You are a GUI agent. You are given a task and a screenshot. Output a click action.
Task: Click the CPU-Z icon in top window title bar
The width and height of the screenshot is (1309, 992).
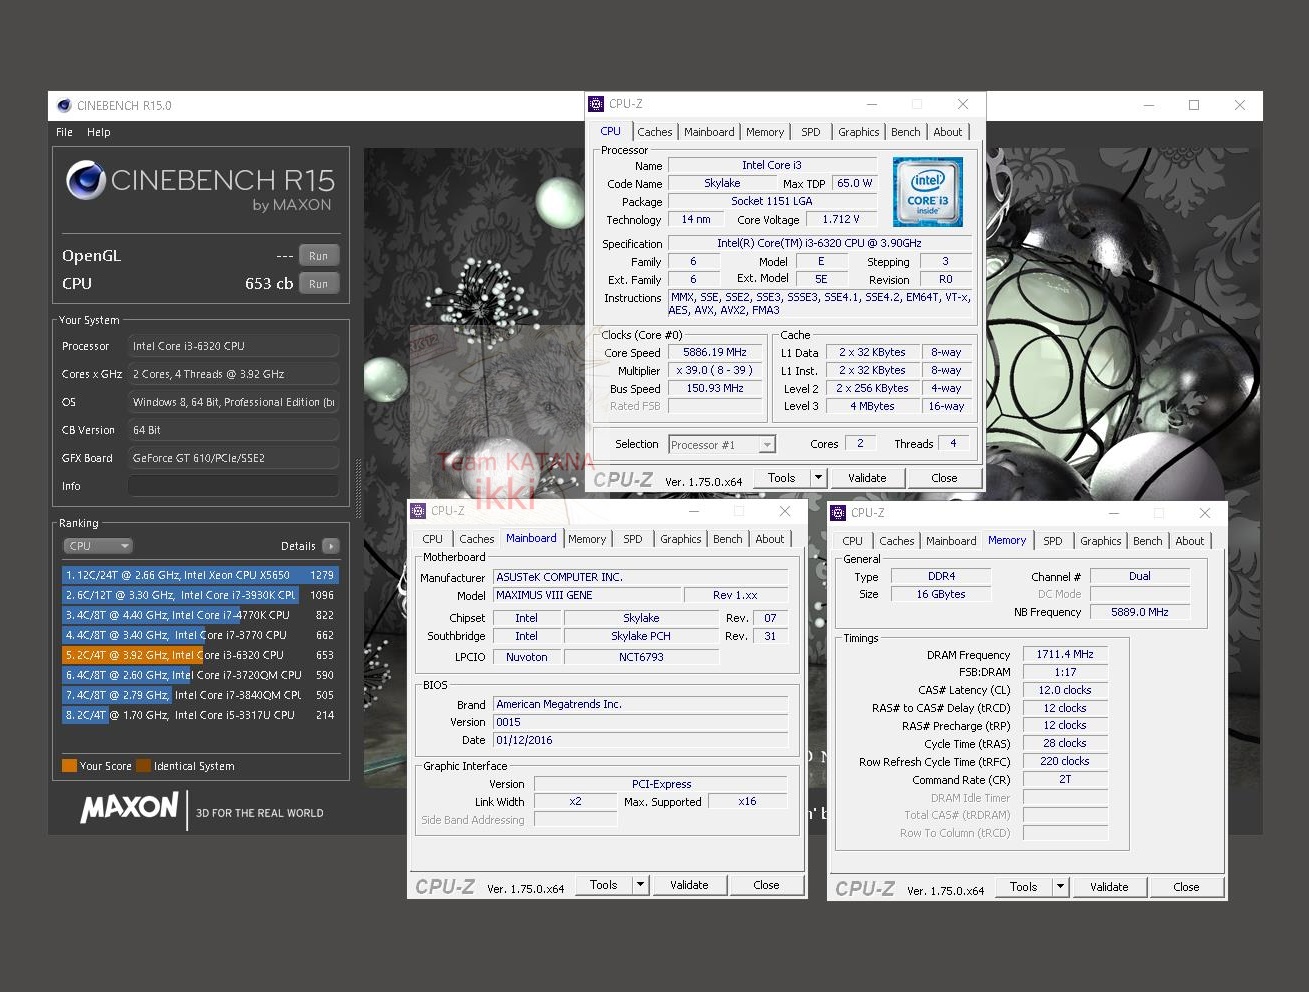[x=596, y=103]
